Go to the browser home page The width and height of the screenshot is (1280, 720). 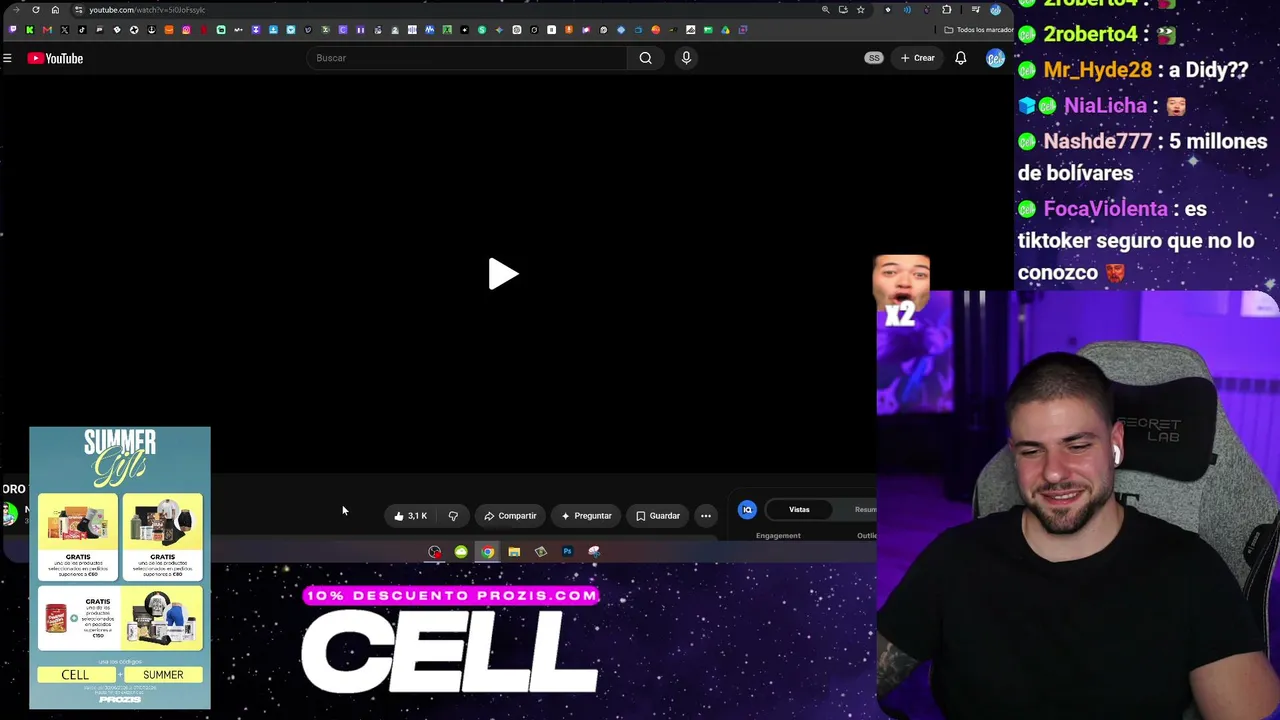point(55,10)
